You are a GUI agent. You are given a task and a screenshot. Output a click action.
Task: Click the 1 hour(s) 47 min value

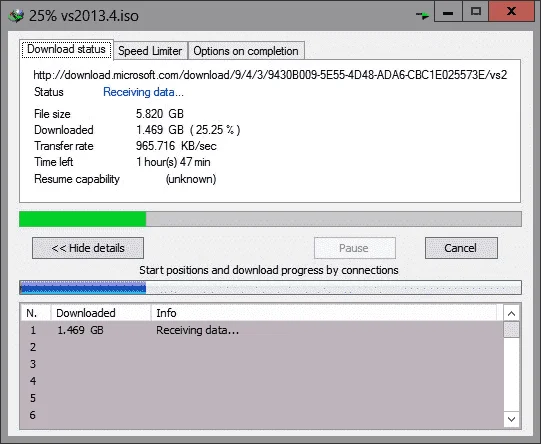point(173,162)
